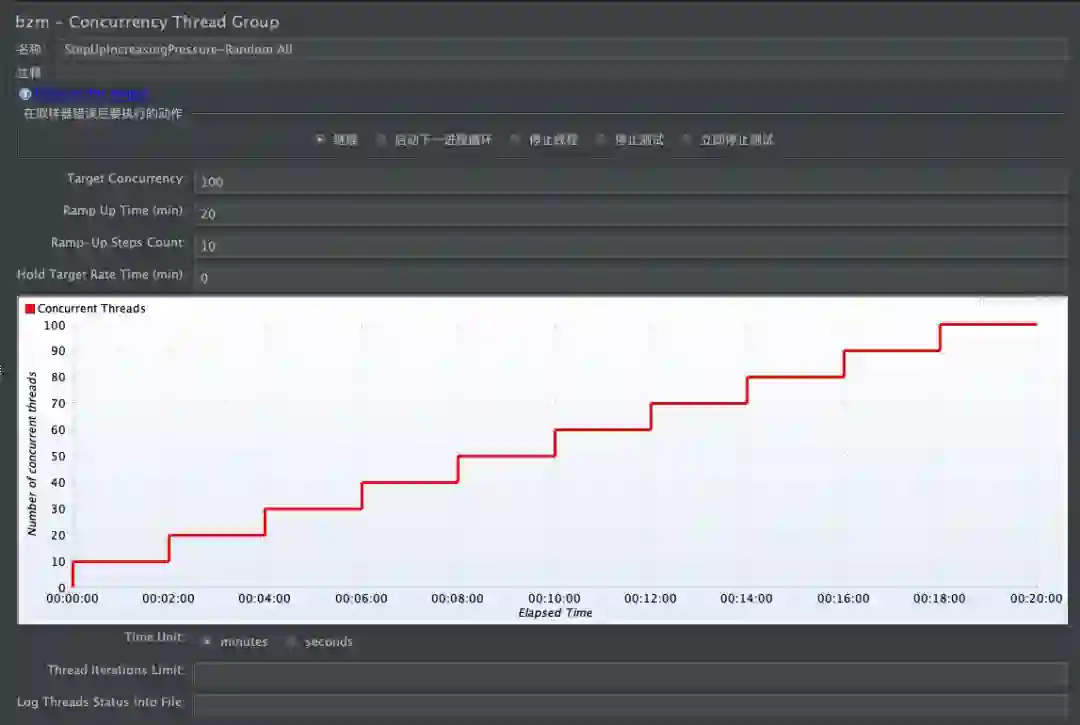Click the 00:10:00 tick on time axis
The width and height of the screenshot is (1080, 725).
(554, 599)
